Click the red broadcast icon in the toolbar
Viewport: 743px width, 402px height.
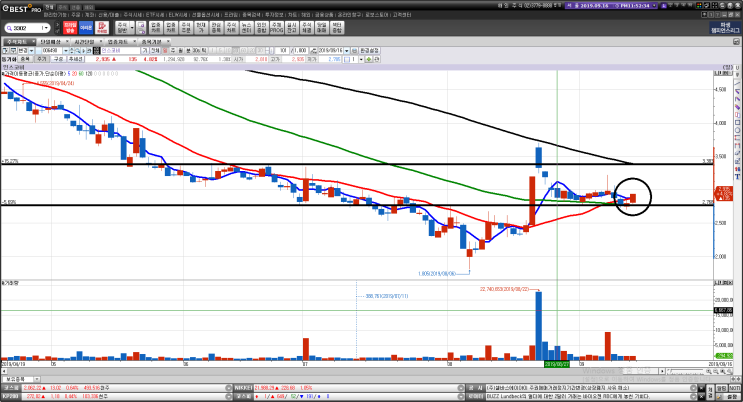(70, 28)
